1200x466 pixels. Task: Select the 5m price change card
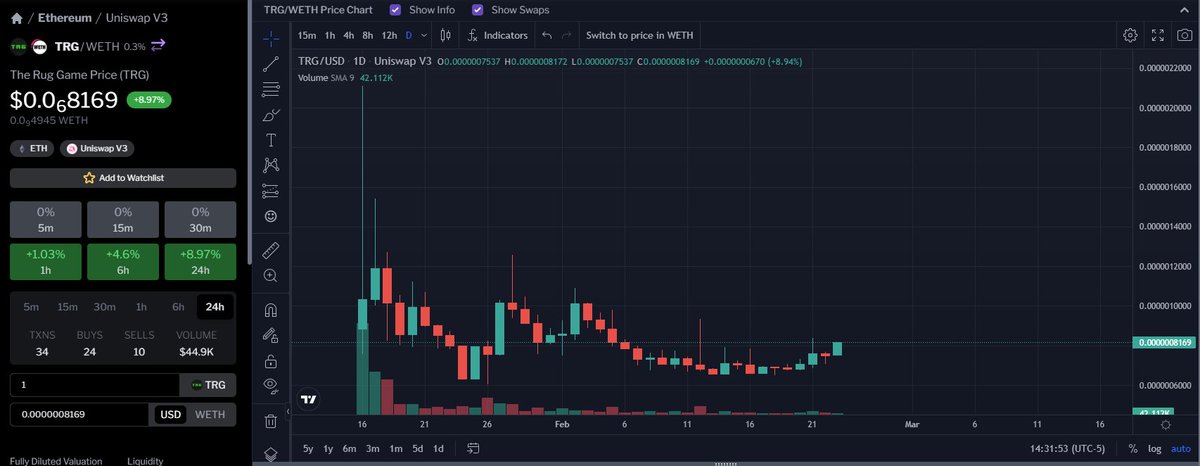pyautogui.click(x=46, y=219)
